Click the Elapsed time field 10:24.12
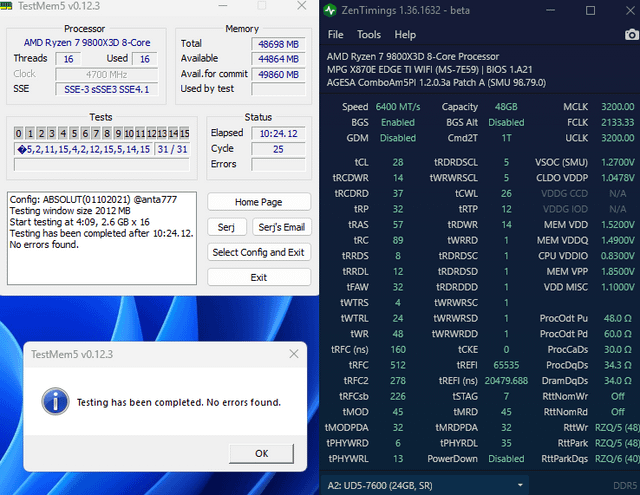Viewport: 640px width, 495px height. point(278,133)
